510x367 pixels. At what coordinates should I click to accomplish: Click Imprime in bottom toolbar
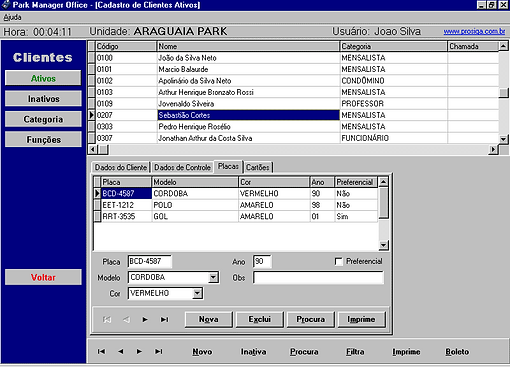pyautogui.click(x=406, y=352)
